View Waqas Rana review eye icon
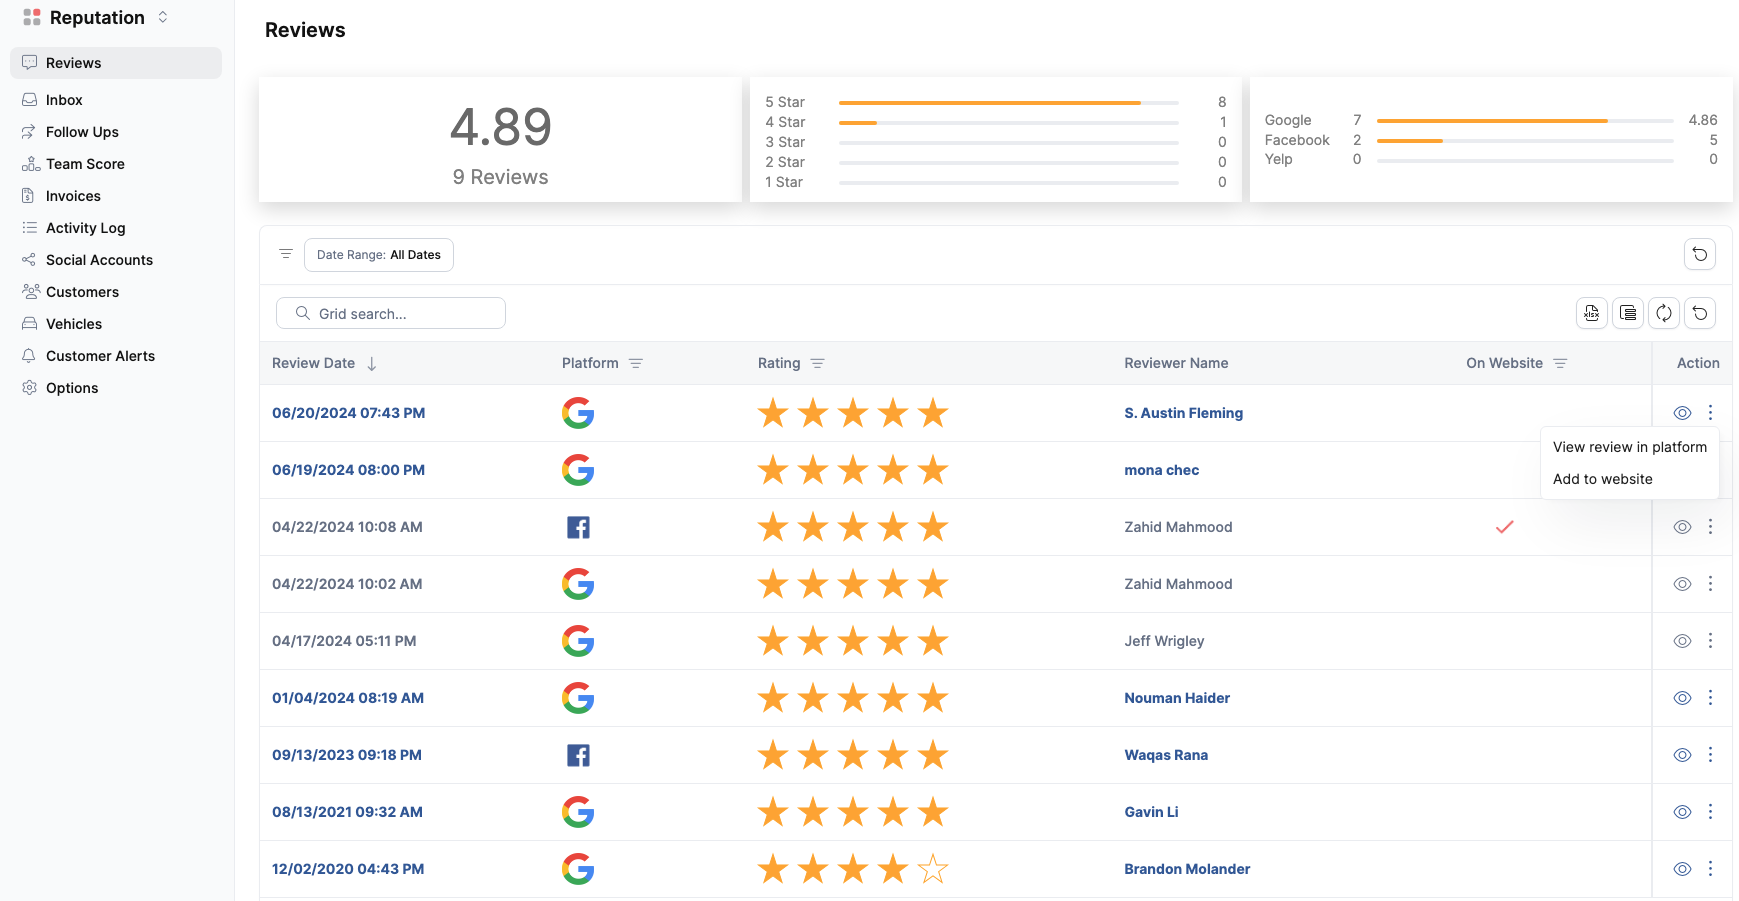Screen dimensions: 1739x901 coord(1683,755)
